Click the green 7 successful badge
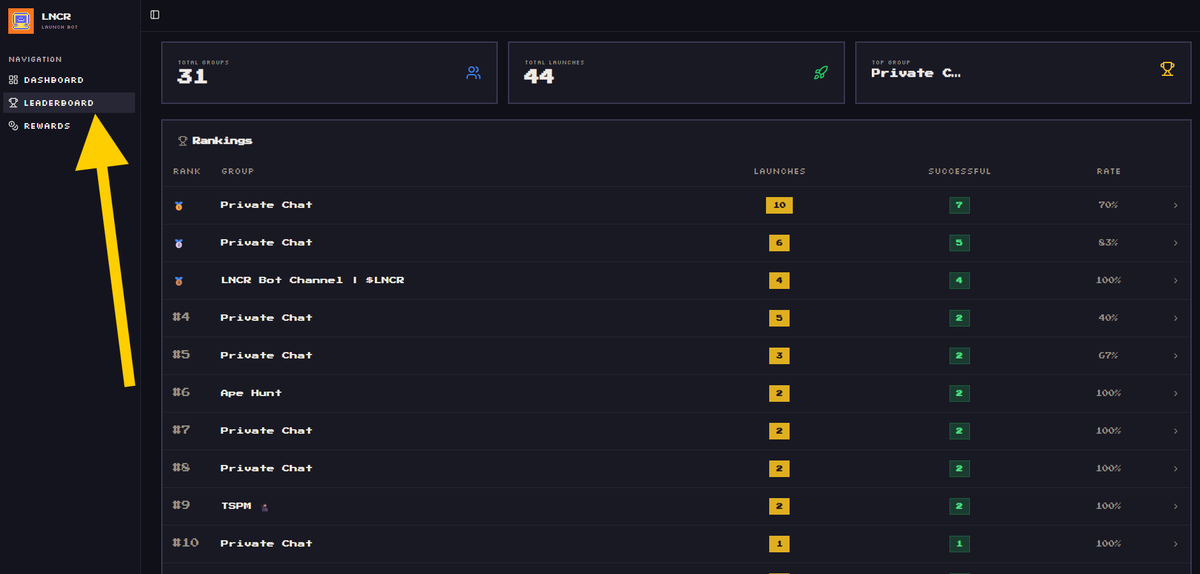Screen dimensions: 1200x574 (959, 205)
